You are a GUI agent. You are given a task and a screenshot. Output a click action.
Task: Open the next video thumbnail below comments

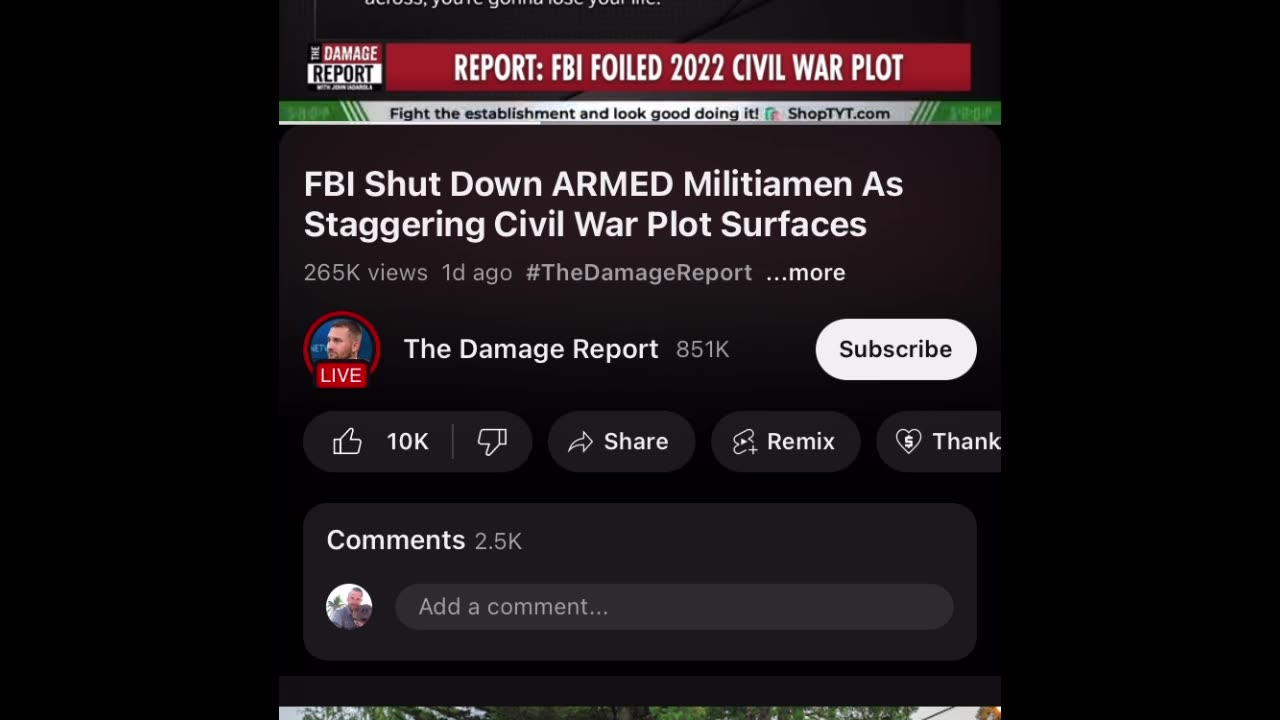point(640,712)
